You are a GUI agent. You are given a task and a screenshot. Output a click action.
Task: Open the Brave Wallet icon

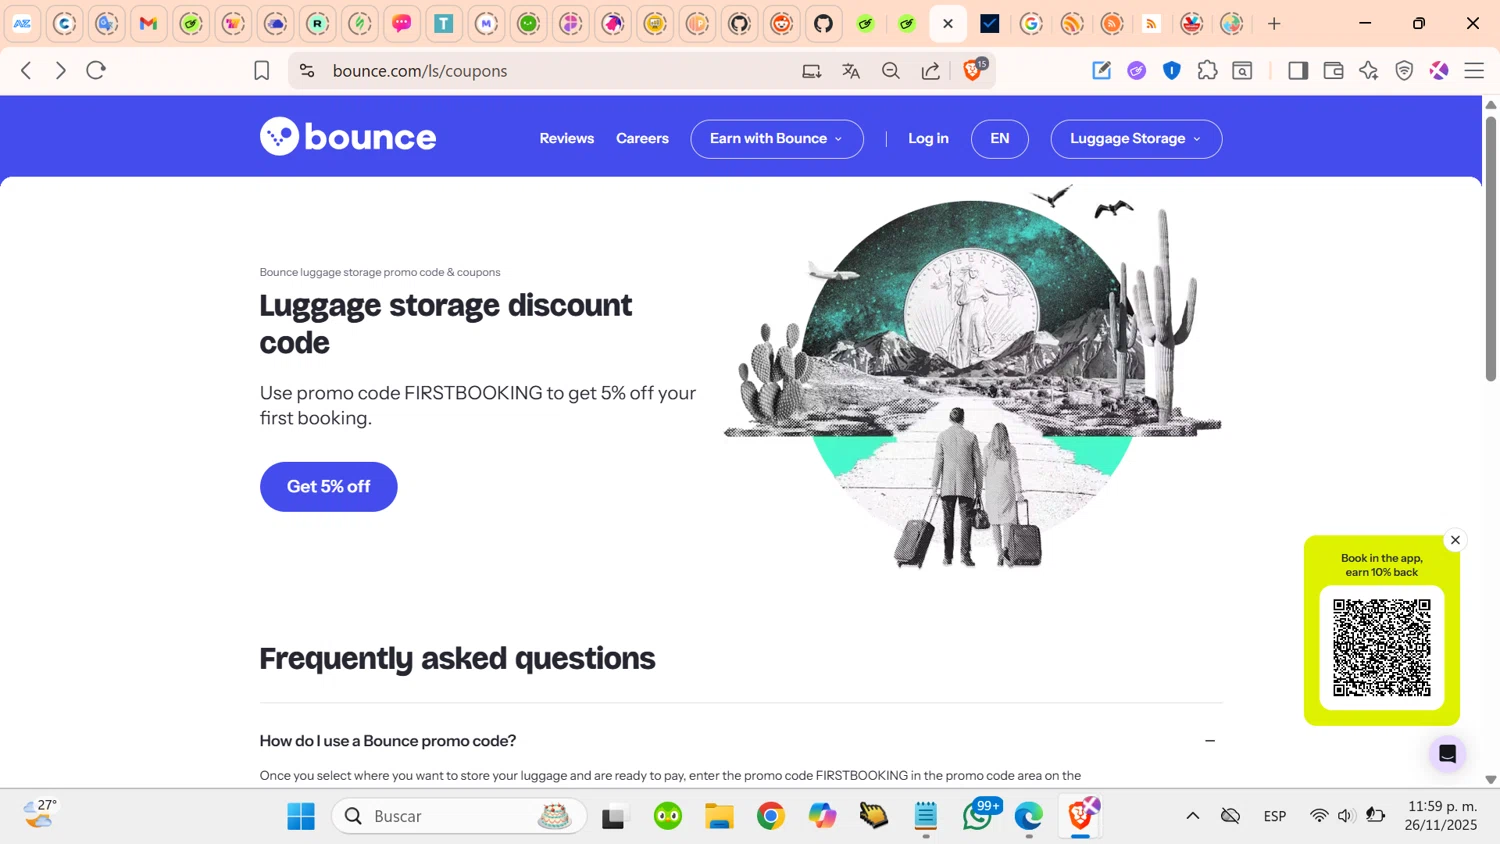(1333, 71)
